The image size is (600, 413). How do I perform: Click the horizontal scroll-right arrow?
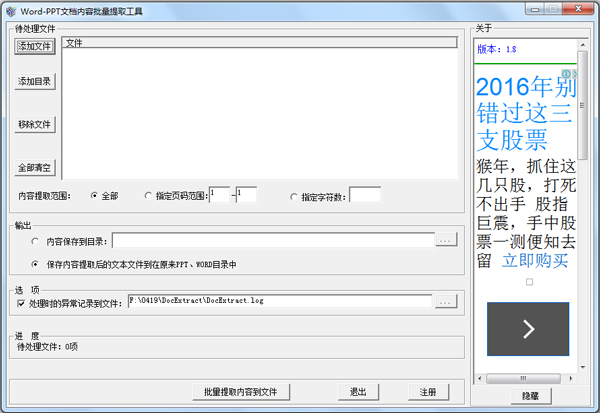[571, 379]
